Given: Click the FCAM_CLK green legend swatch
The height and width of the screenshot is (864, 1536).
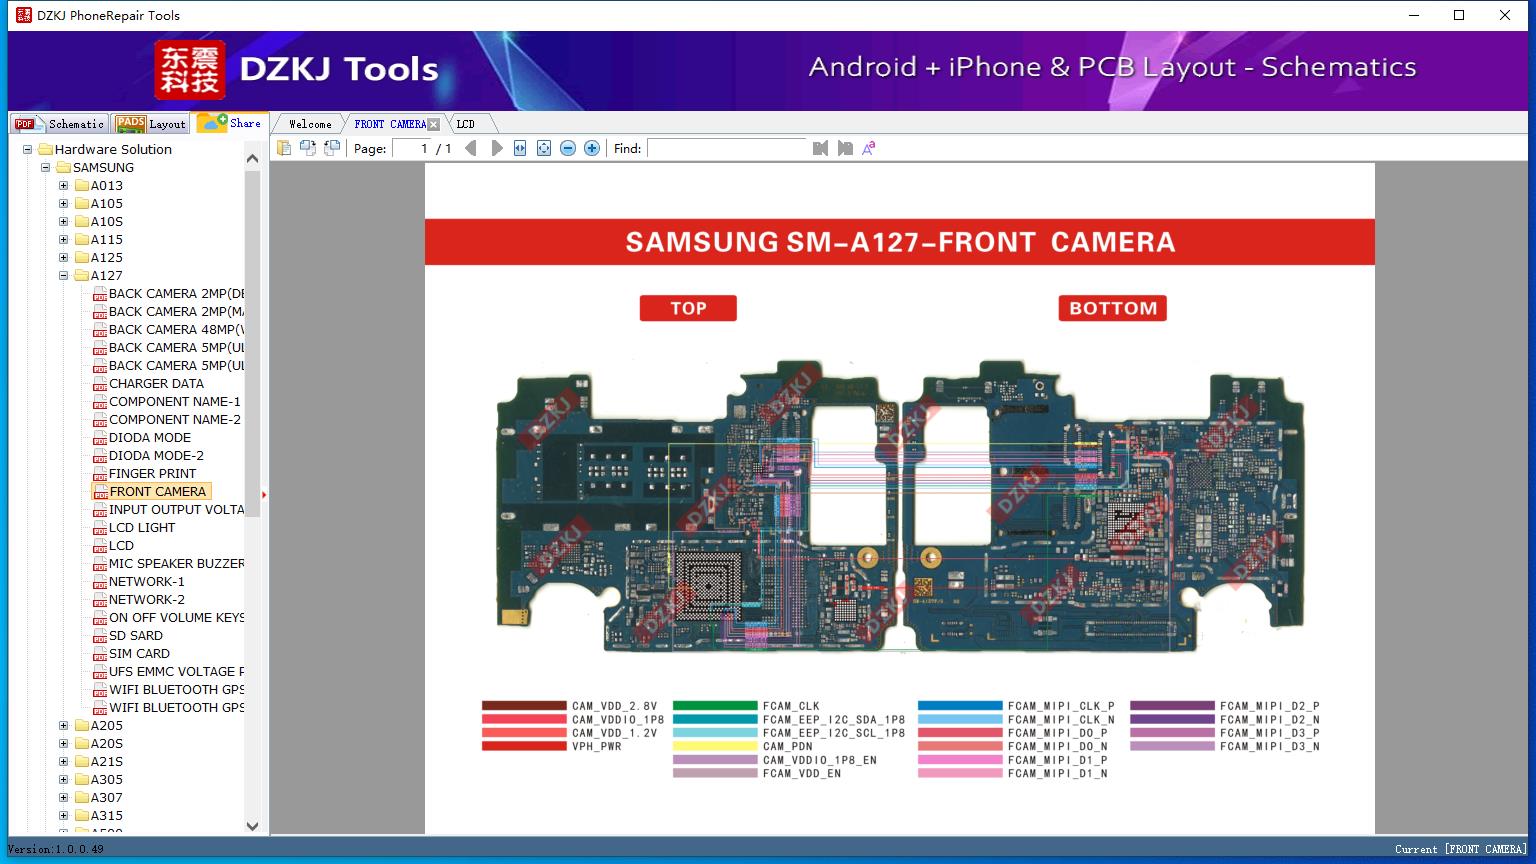Looking at the screenshot, I should tap(715, 706).
